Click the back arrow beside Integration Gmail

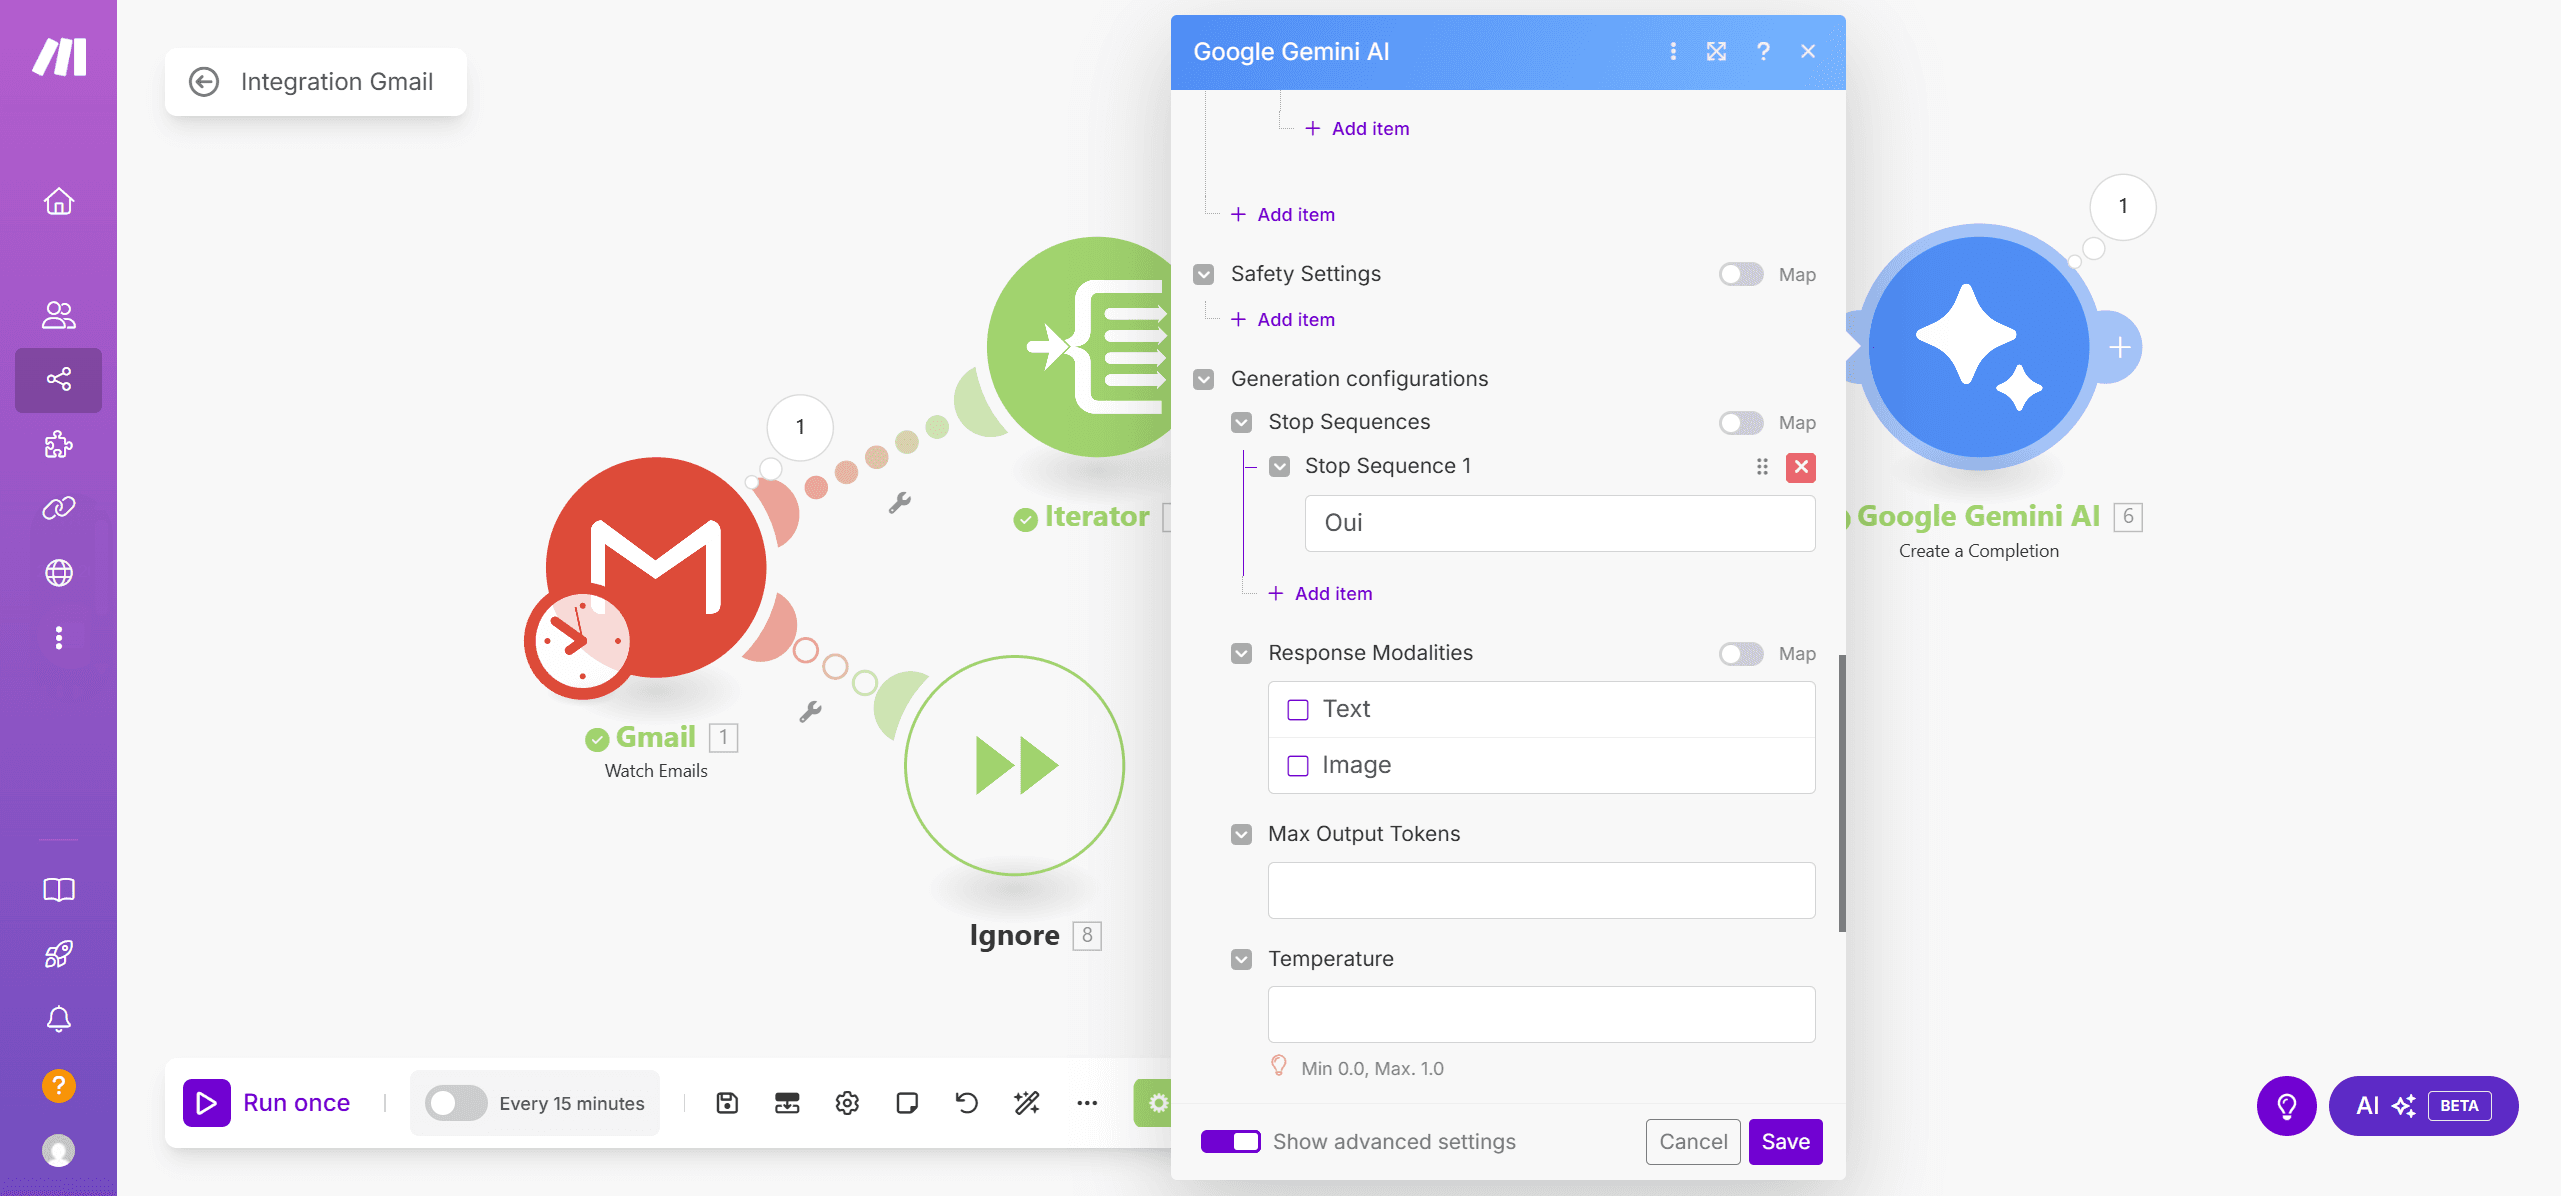[x=204, y=82]
